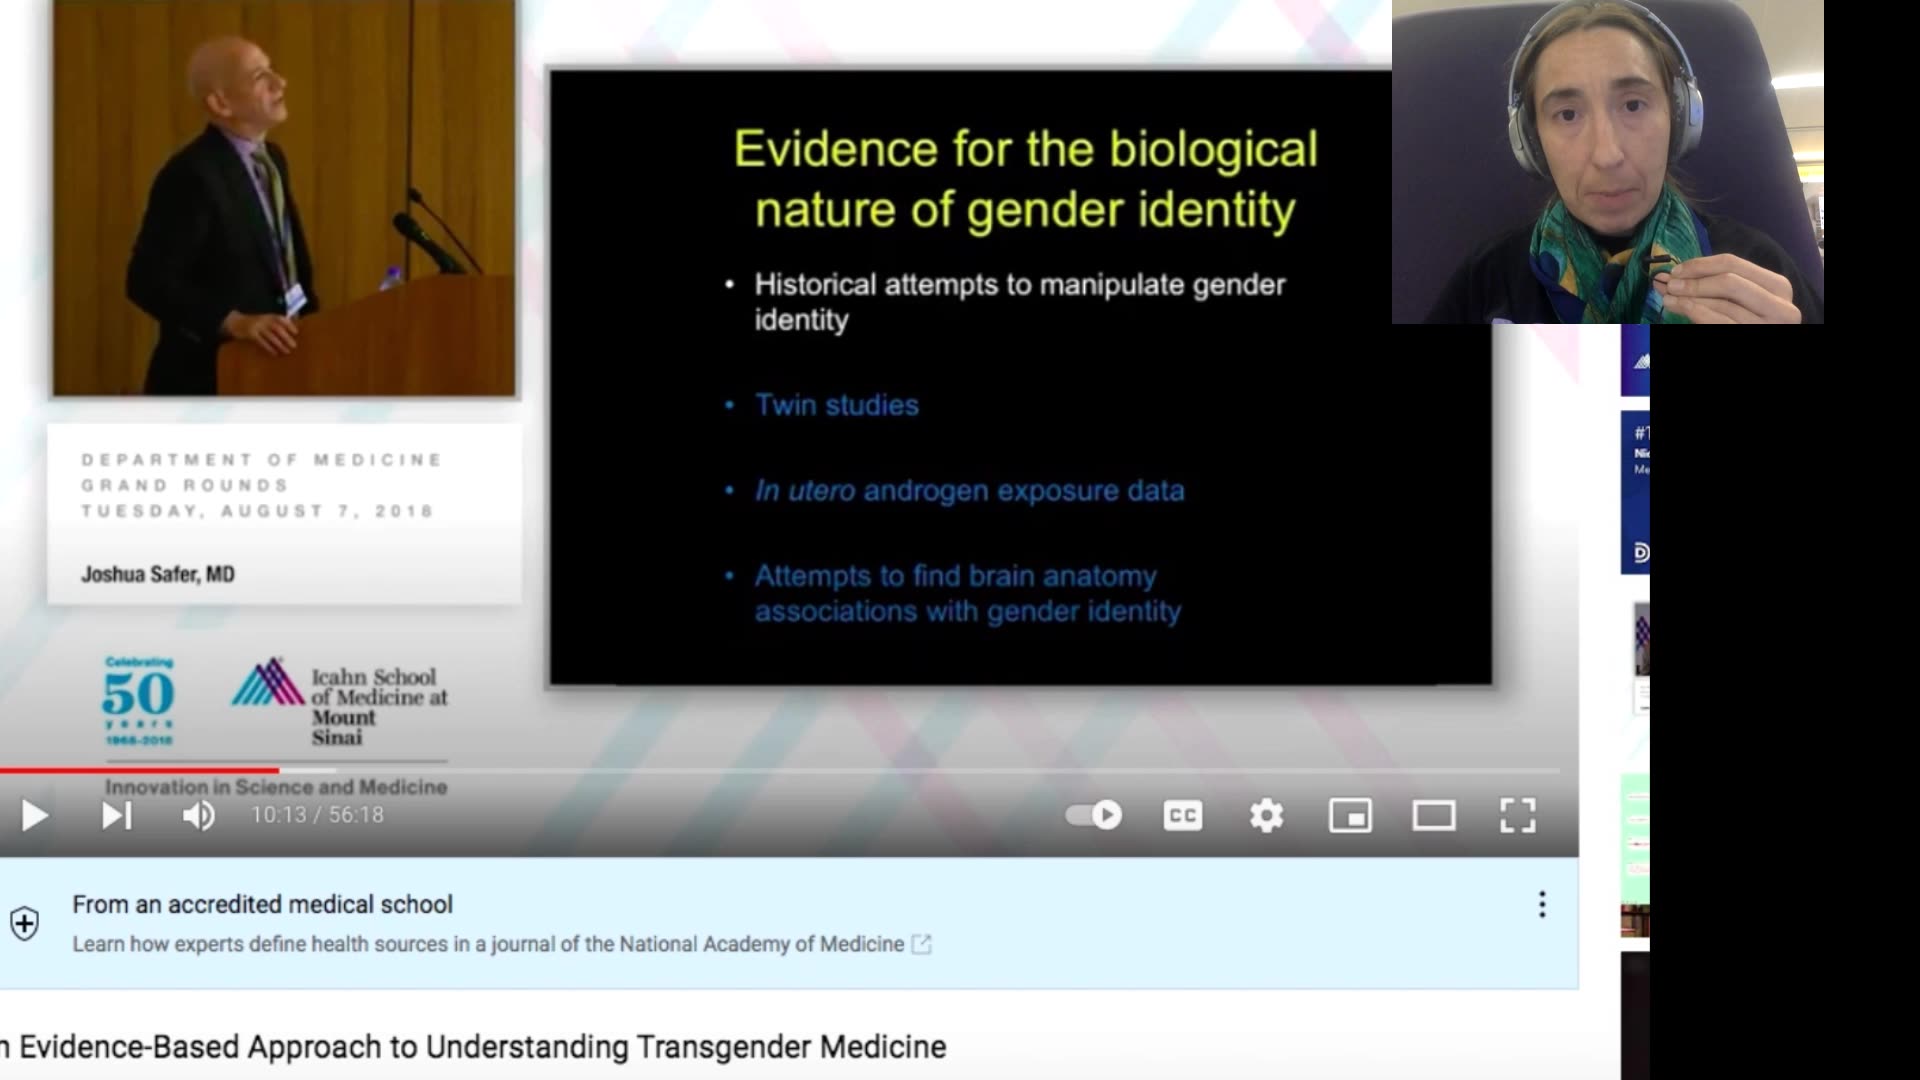Open the three-dot menu on the info panel
The width and height of the screenshot is (1920, 1080).
pos(1542,904)
